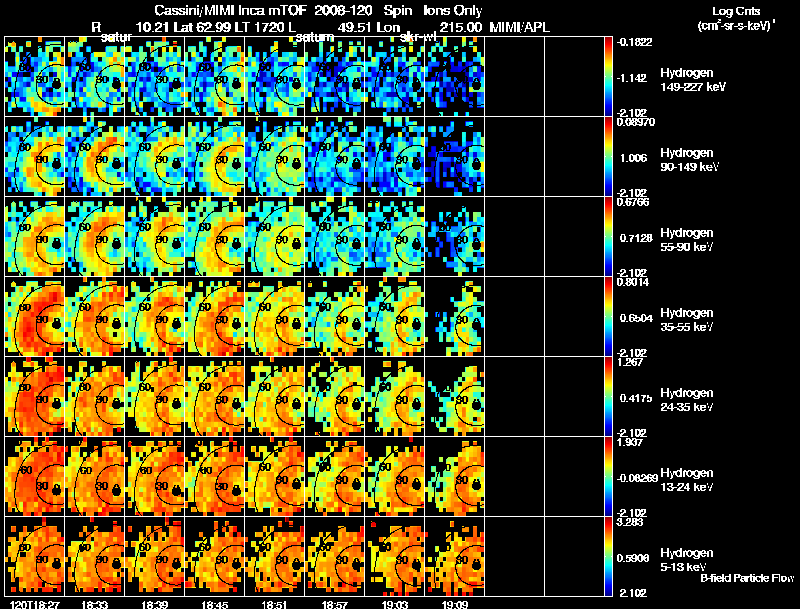
Task: Click the color bar for Hydrogen 90-149 keV
Action: (608, 157)
